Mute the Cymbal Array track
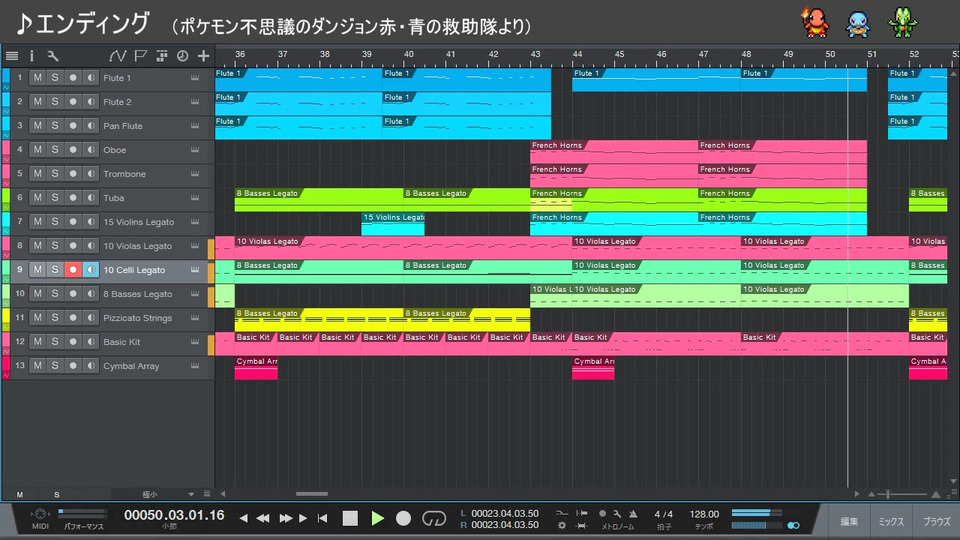 [x=38, y=366]
